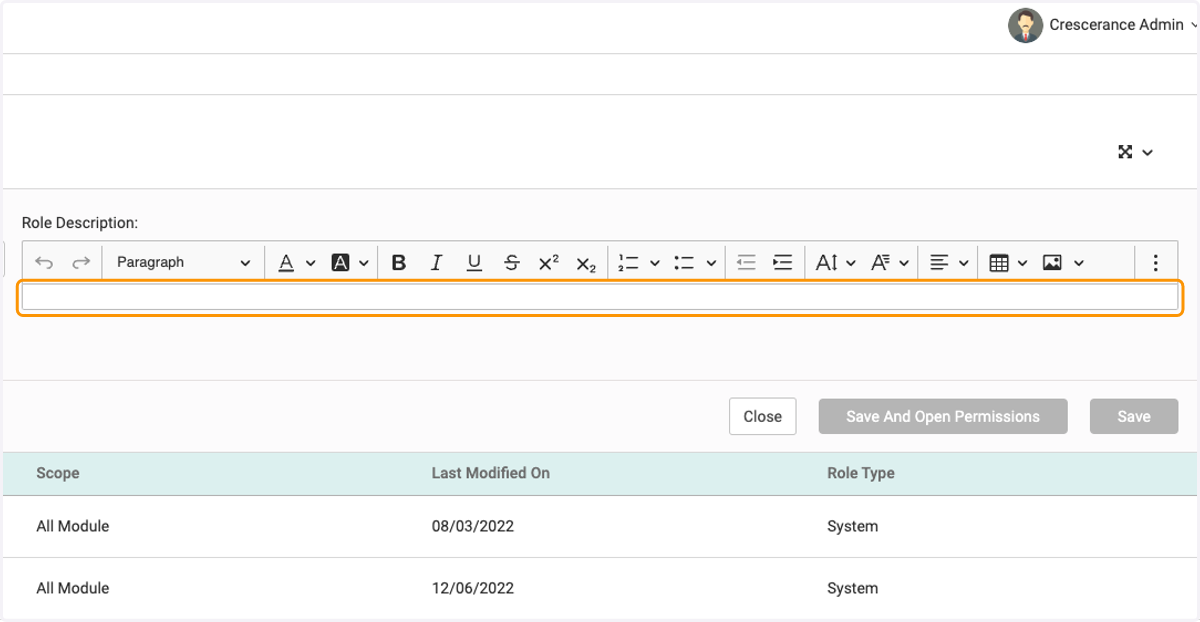Image resolution: width=1200 pixels, height=622 pixels.
Task: Click the Close button
Action: pyautogui.click(x=763, y=417)
